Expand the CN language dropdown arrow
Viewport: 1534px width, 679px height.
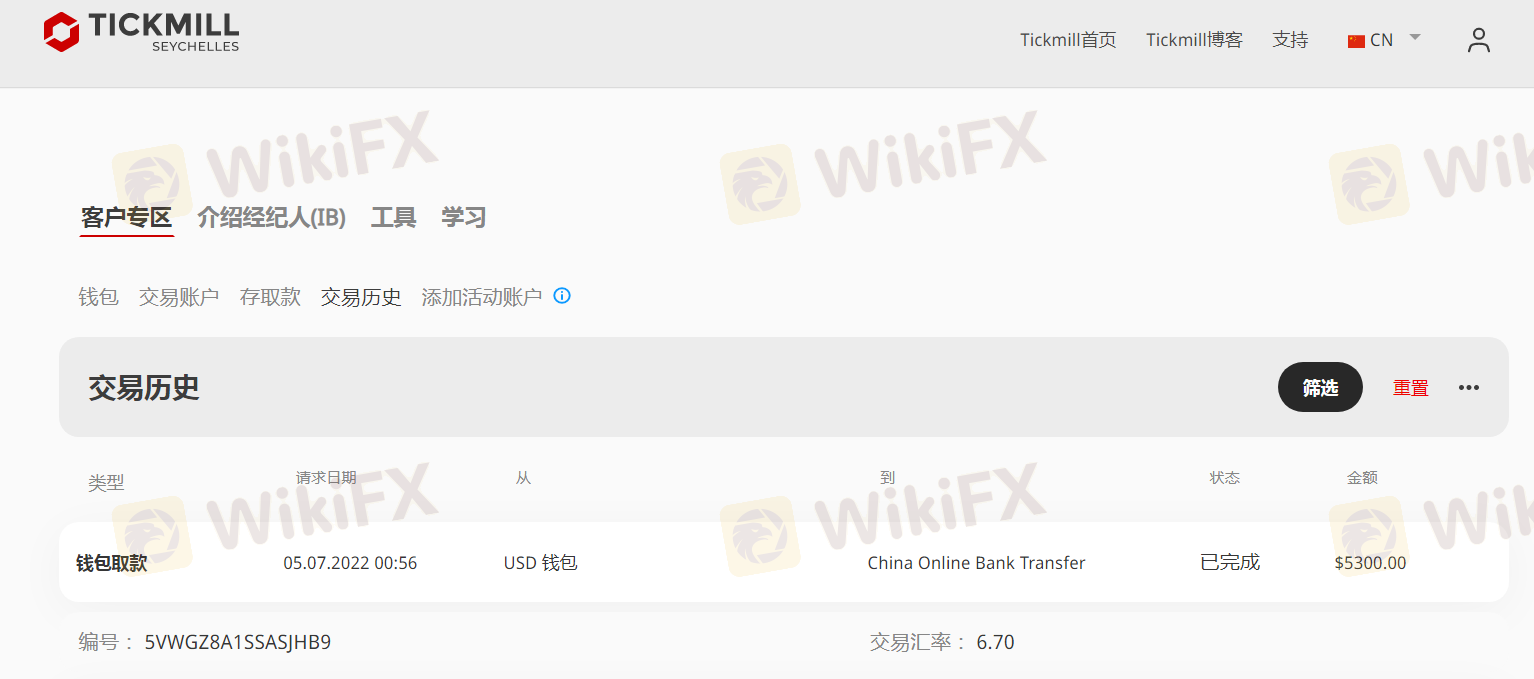click(1415, 38)
